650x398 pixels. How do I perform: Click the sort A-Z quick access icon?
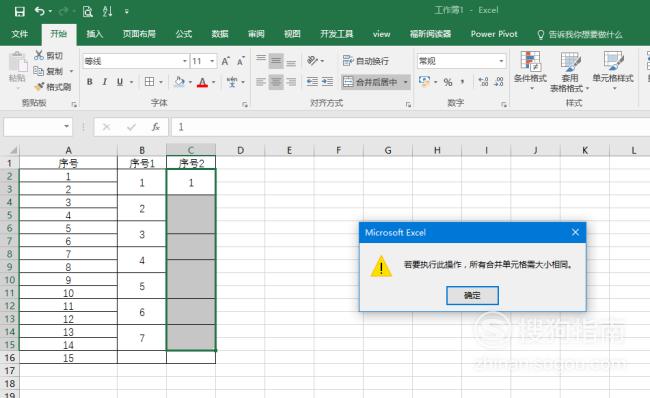click(x=107, y=11)
